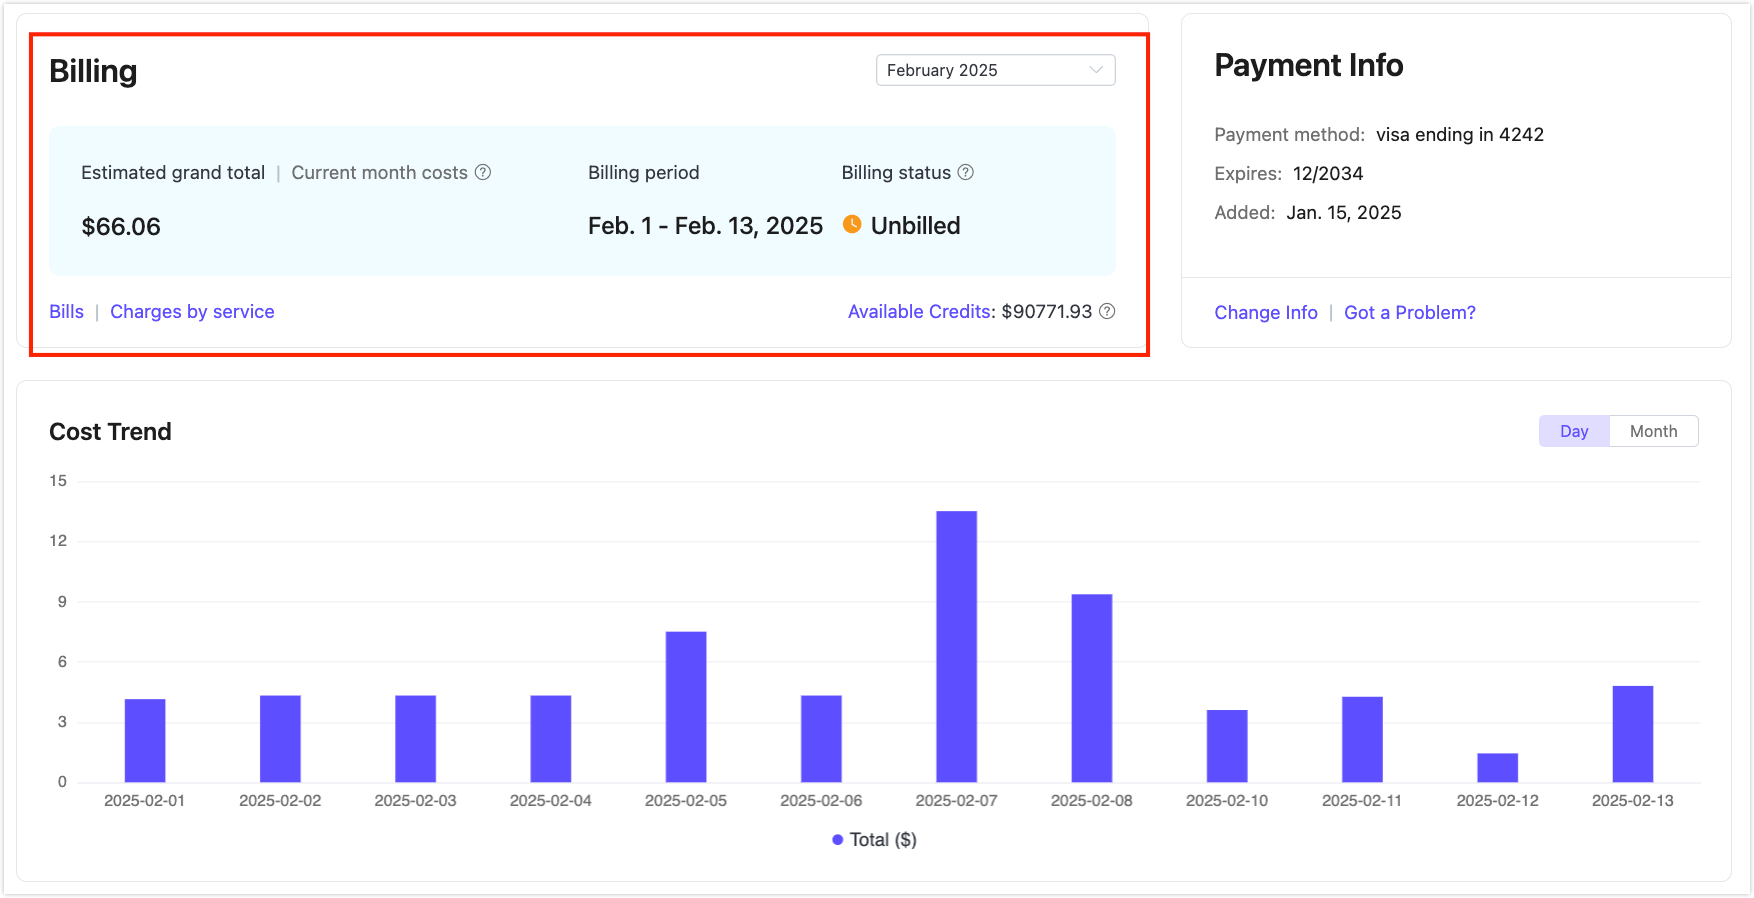Click the $90771.93 credits amount
1754x898 pixels.
tap(1047, 311)
